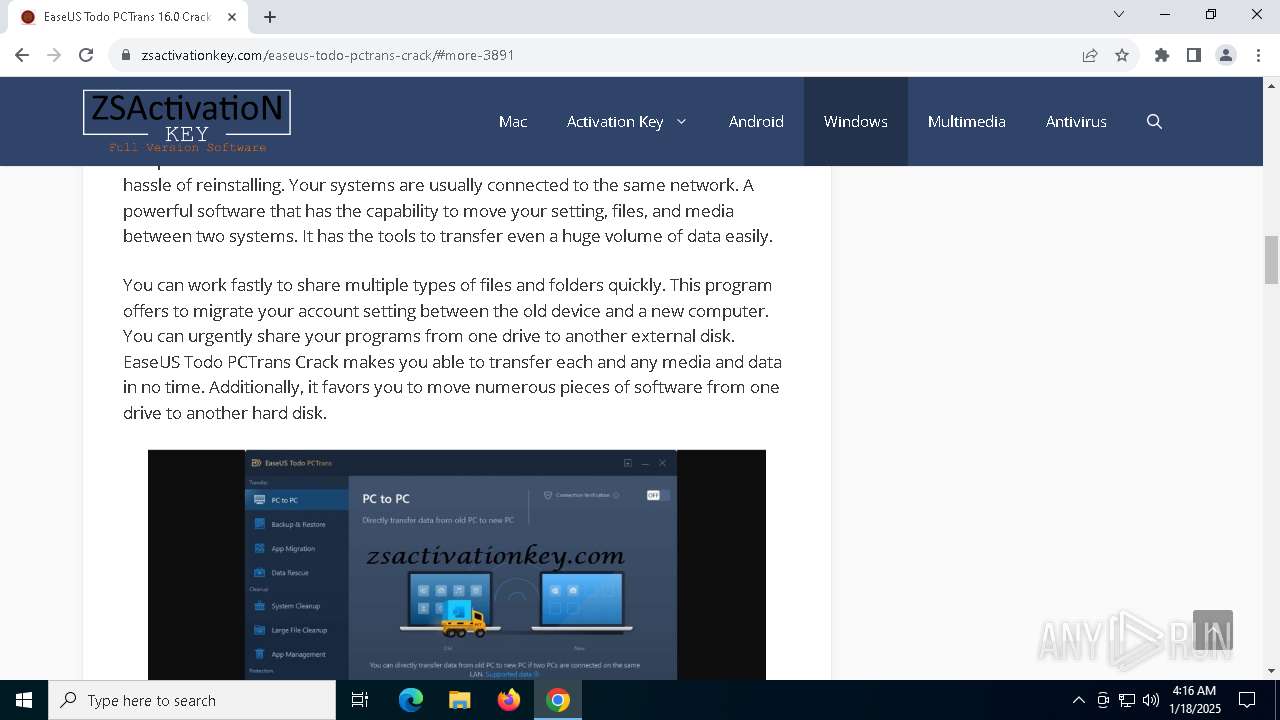Select the EaseUS Todo PCTrans 16.0 Crack tab
The height and width of the screenshot is (720, 1280).
coord(126,17)
